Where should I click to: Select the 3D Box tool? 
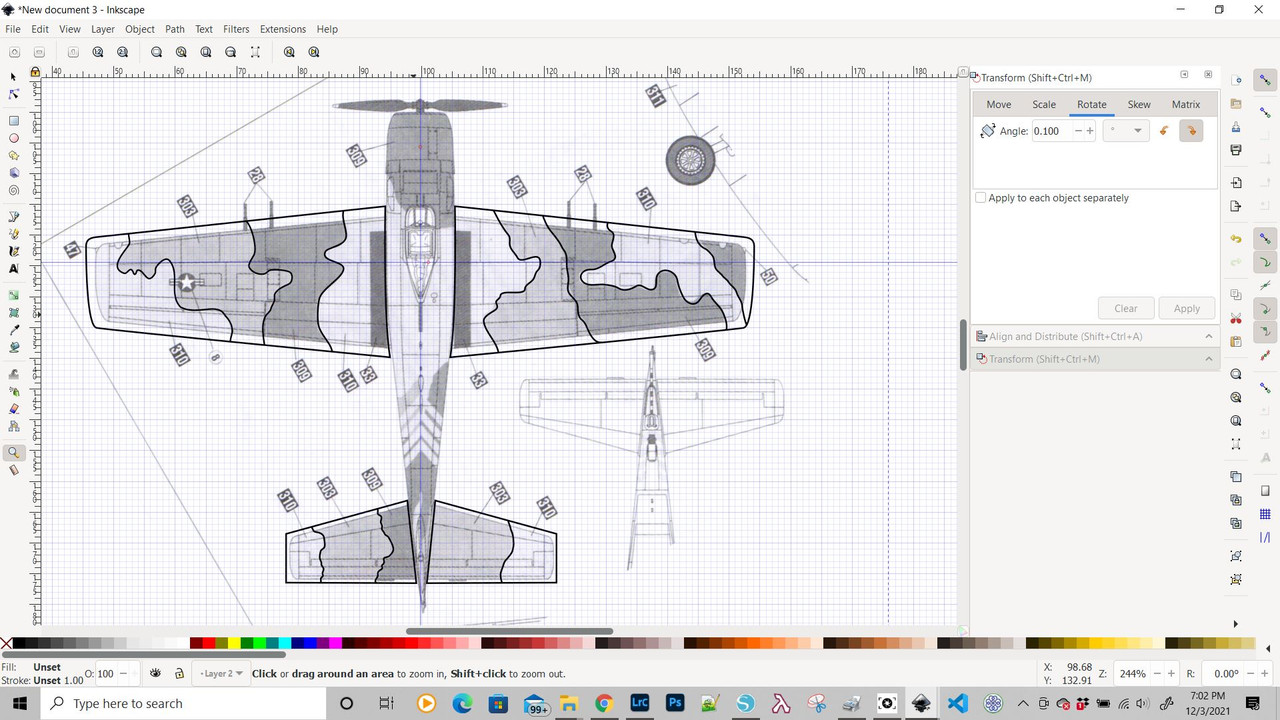pos(14,173)
